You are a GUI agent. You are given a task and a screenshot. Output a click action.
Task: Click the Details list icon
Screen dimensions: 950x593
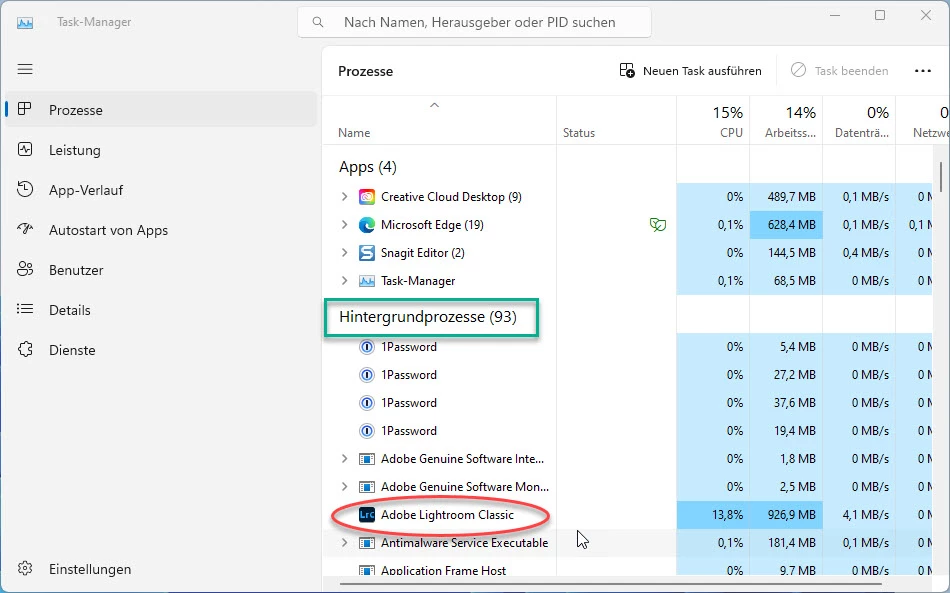pyautogui.click(x=25, y=310)
